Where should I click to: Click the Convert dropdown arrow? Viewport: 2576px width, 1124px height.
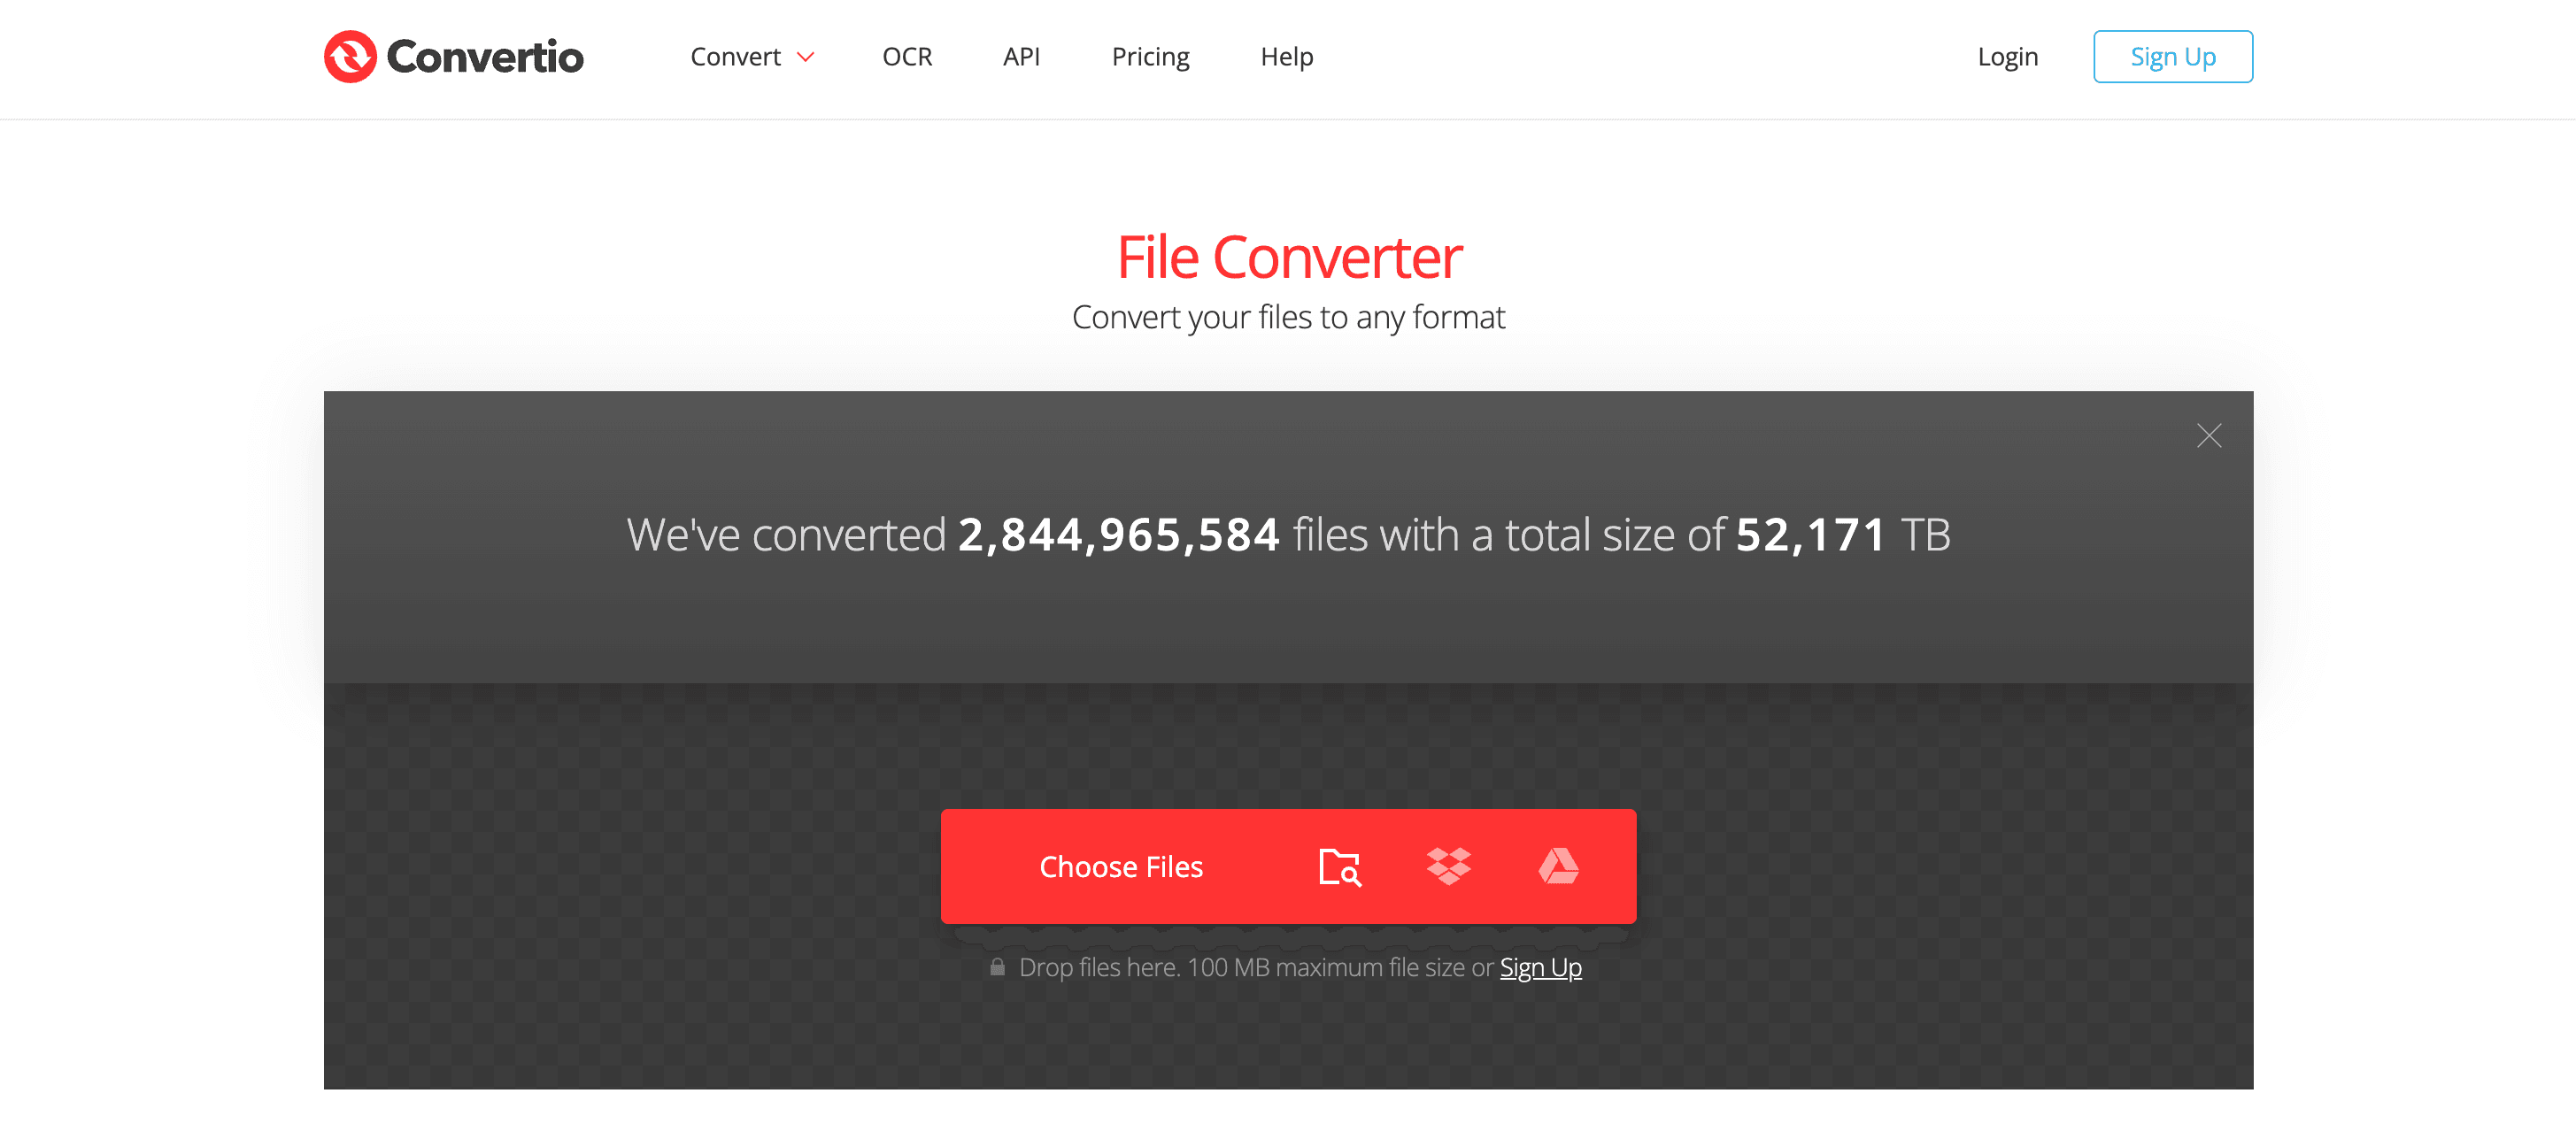click(806, 56)
